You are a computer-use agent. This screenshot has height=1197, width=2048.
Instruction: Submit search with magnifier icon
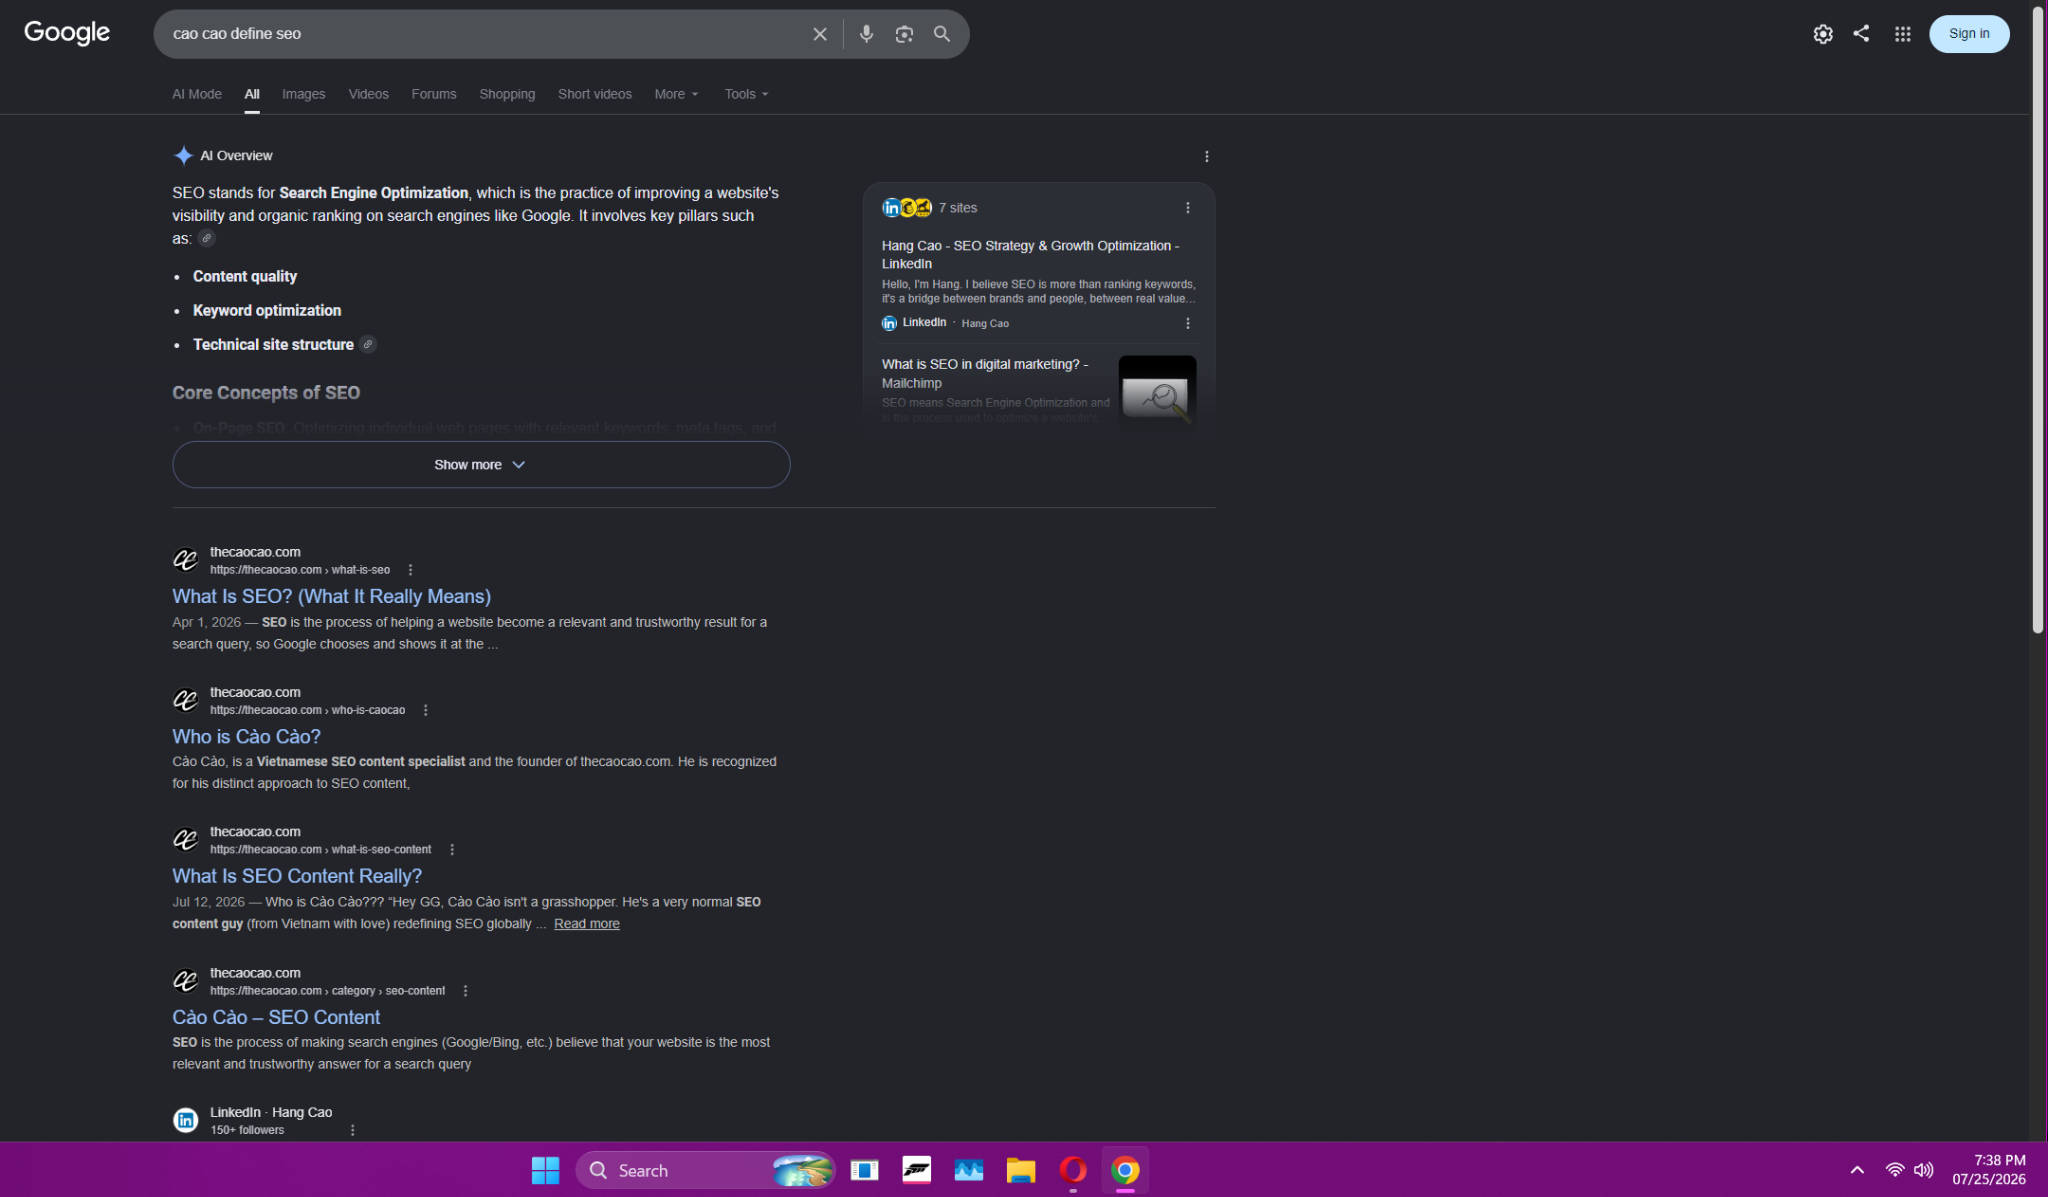coord(942,34)
